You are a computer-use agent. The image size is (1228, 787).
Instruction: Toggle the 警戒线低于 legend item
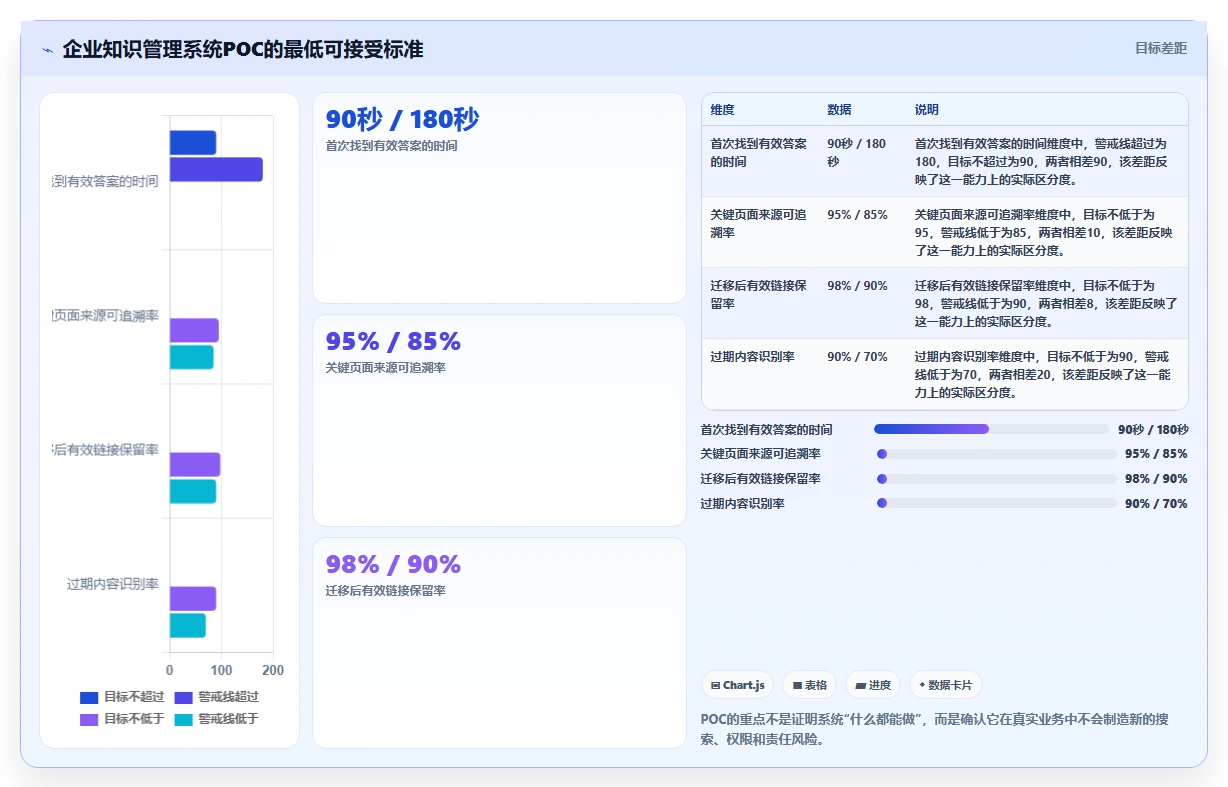[x=216, y=719]
